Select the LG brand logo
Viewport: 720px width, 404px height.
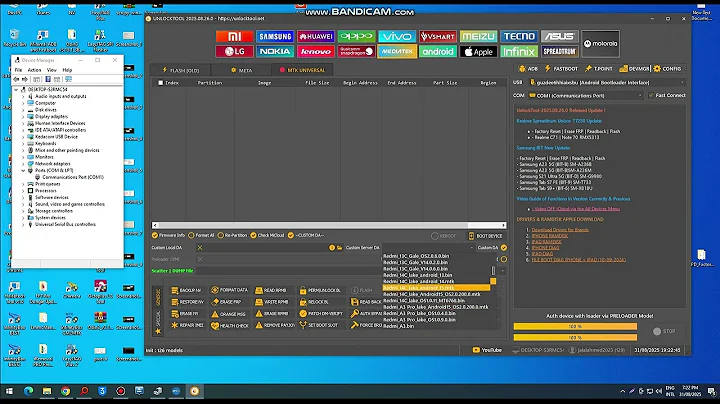pyautogui.click(x=234, y=51)
